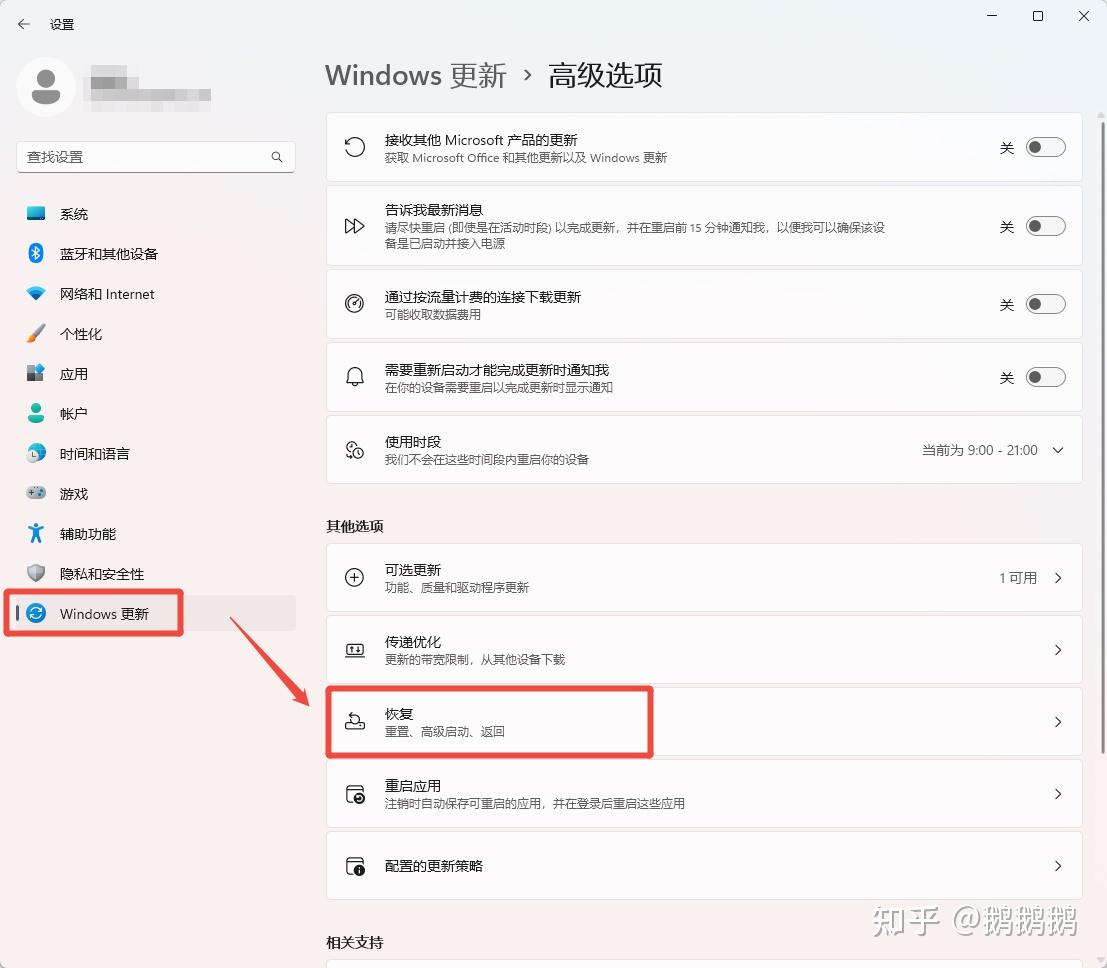Open 恢复 via its right chevron
Viewport: 1107px width, 968px height.
(x=1058, y=722)
